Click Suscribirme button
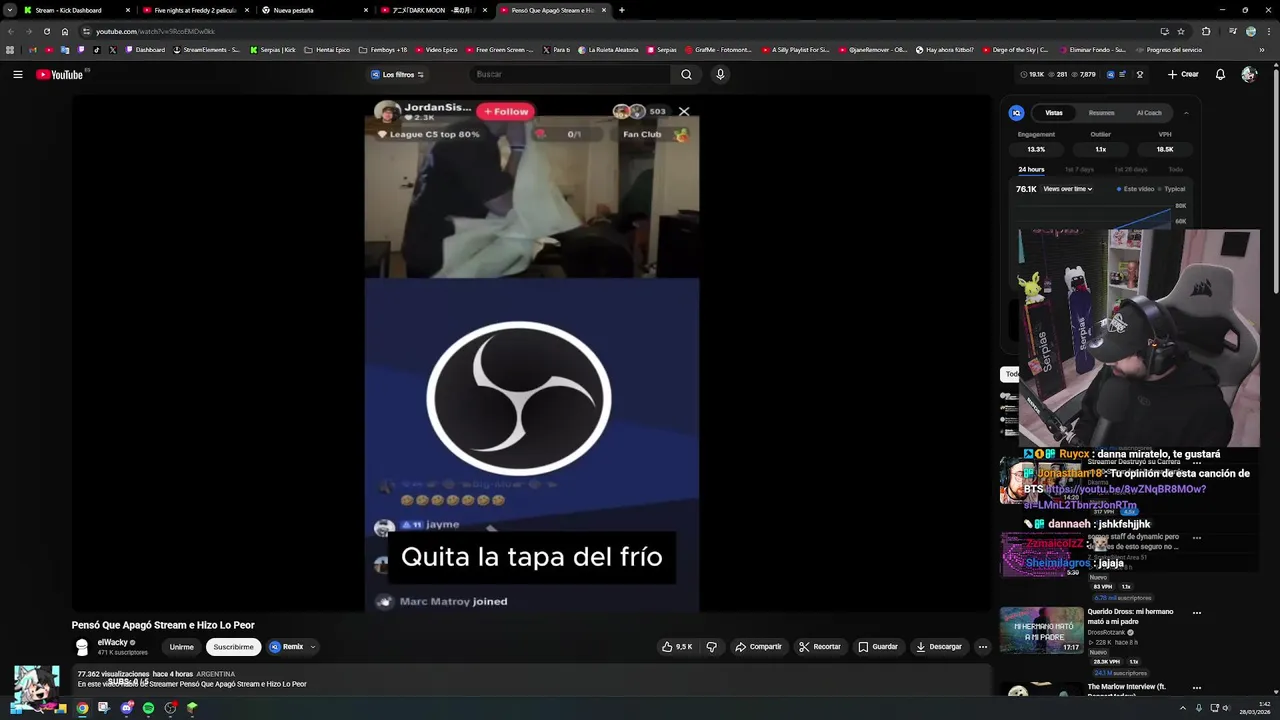The height and width of the screenshot is (720, 1280). click(233, 647)
